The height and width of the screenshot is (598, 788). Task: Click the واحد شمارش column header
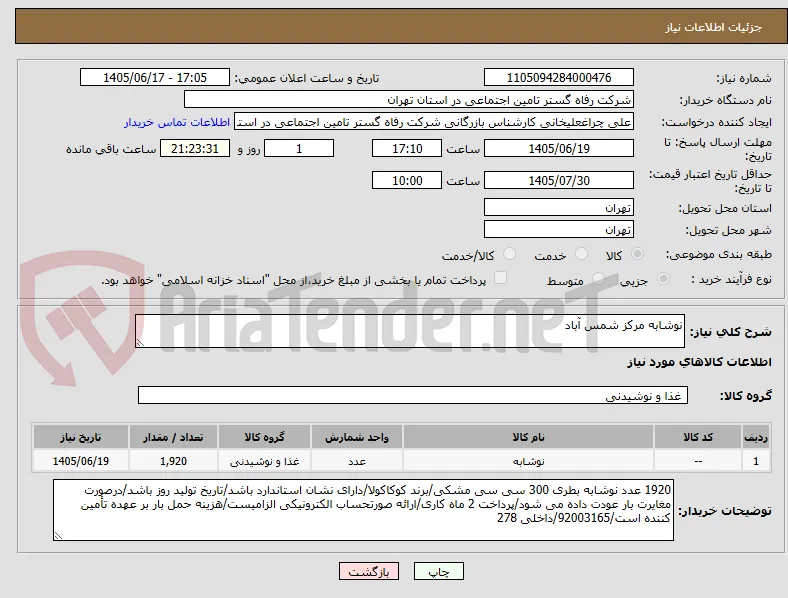coord(357,437)
